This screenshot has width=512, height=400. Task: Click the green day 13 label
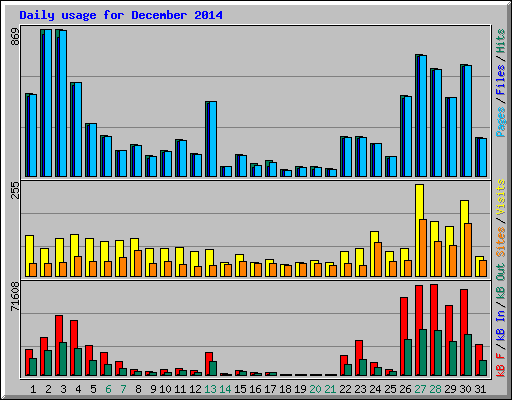[x=210, y=389]
